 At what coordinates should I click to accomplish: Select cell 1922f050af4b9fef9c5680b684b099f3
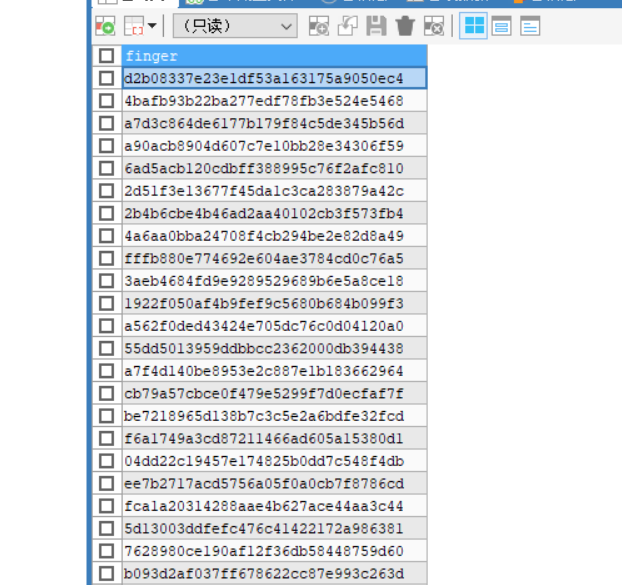pyautogui.click(x=275, y=303)
